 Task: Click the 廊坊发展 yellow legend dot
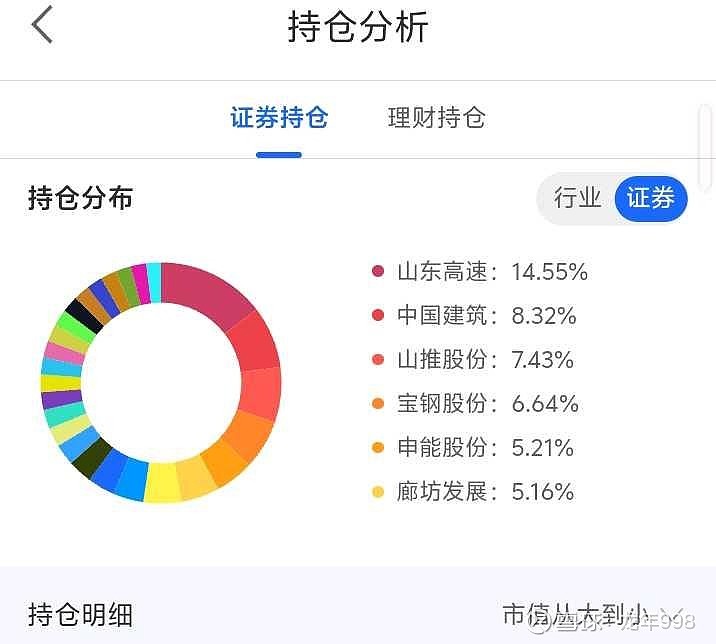pos(378,492)
